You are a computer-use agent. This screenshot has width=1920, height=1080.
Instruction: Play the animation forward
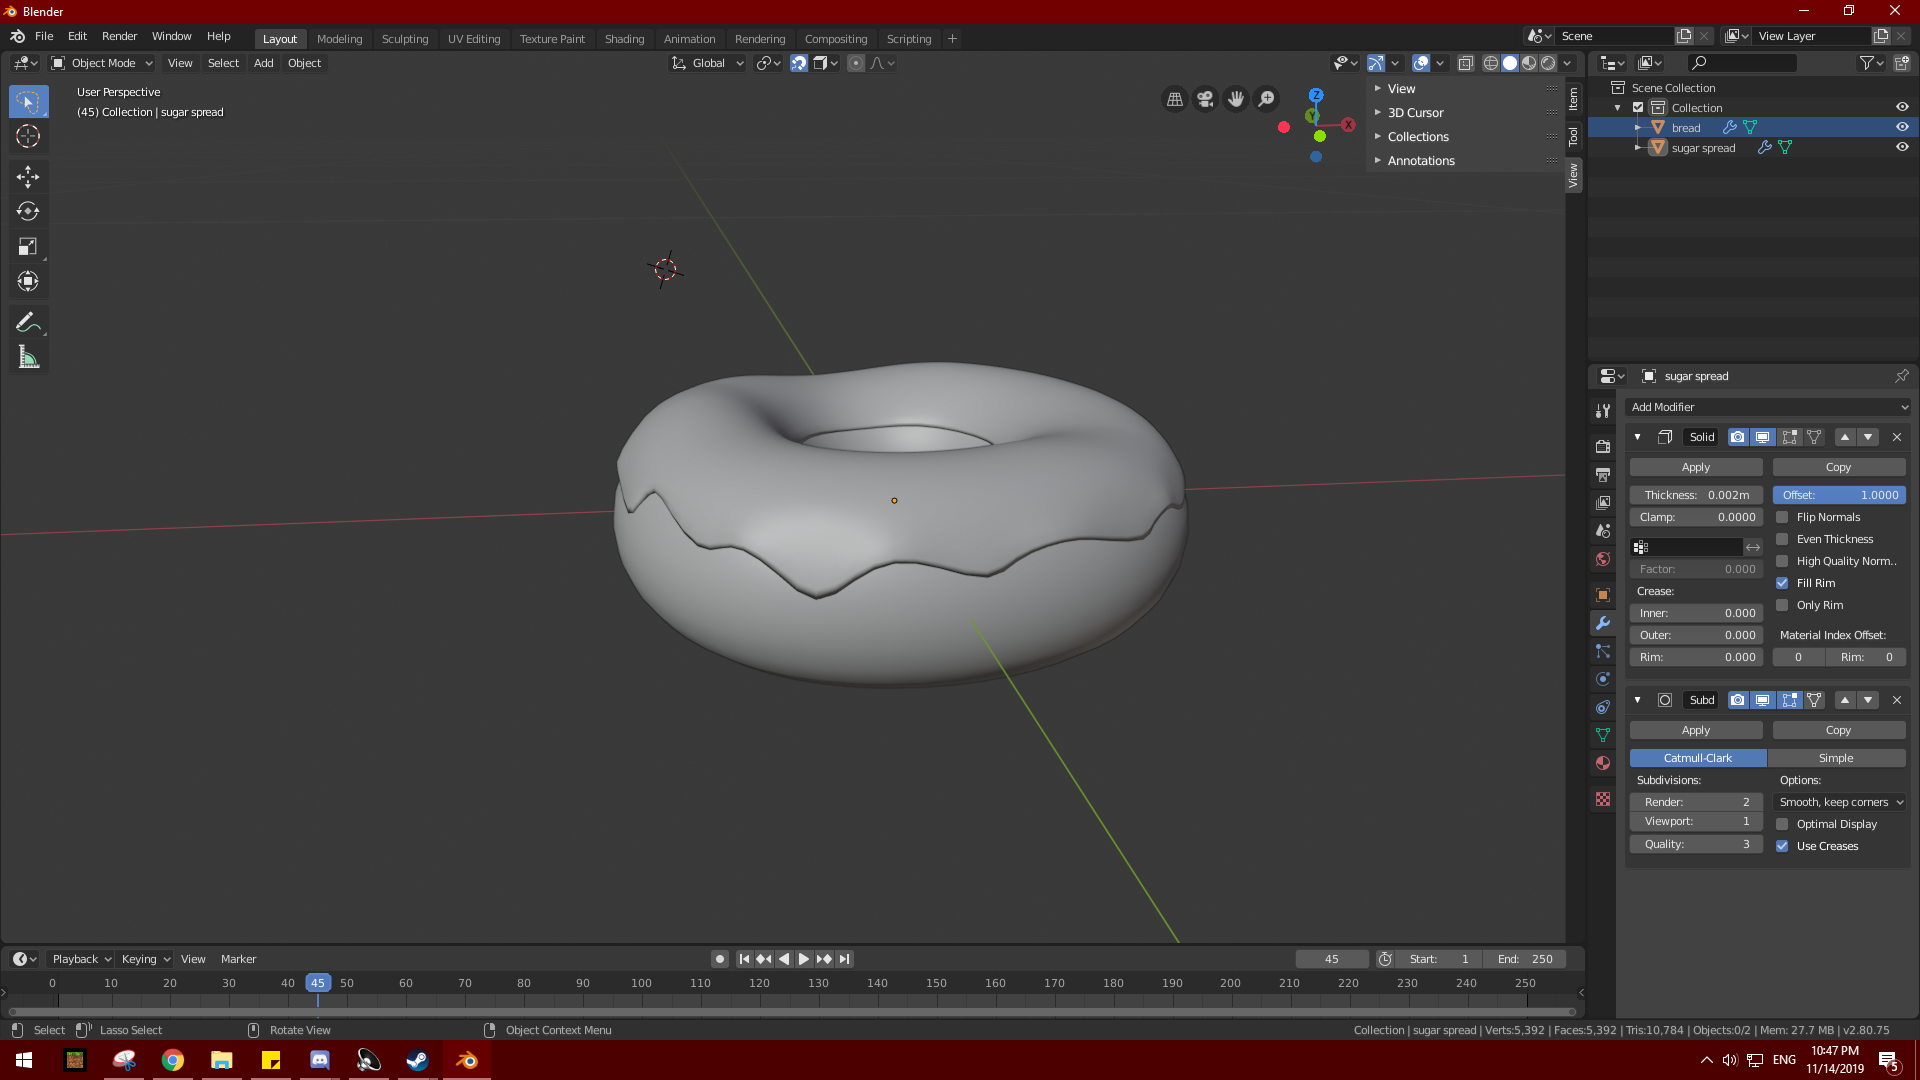pyautogui.click(x=804, y=959)
